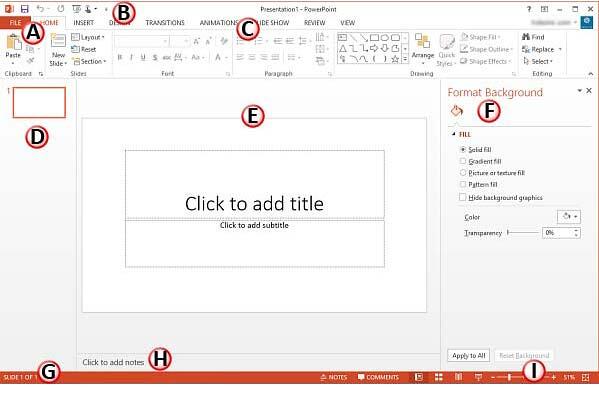Click Increase Font Size icon
Image resolution: width=599 pixels, height=397 pixels.
(196, 41)
